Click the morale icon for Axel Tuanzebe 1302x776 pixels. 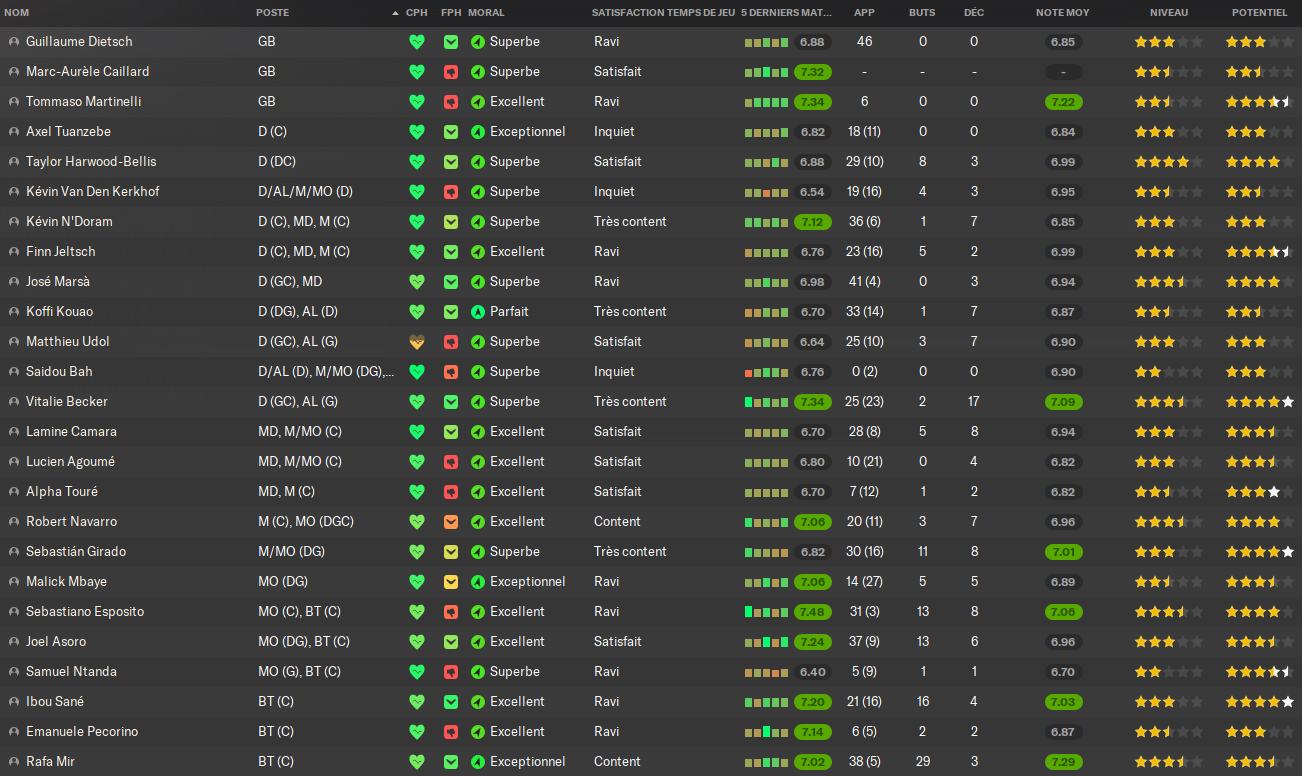click(x=477, y=132)
